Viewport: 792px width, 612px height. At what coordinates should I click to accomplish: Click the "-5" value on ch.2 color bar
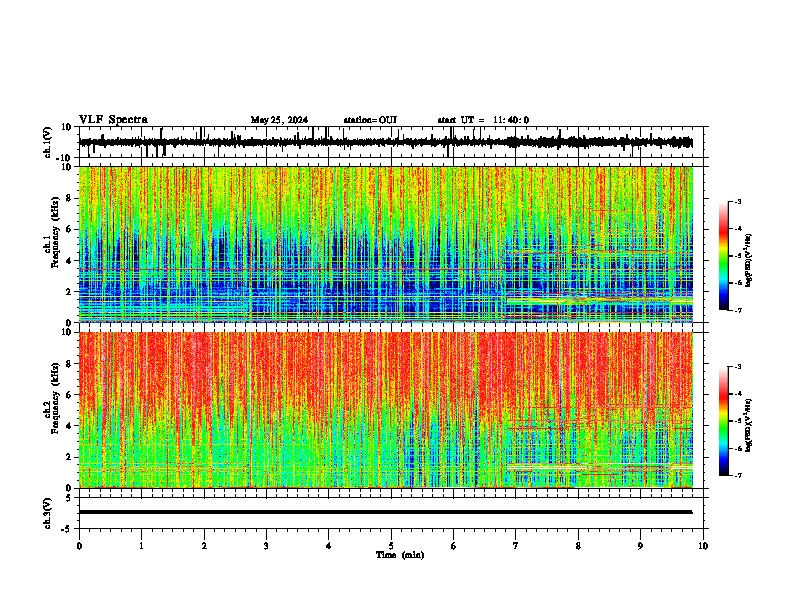click(x=738, y=421)
